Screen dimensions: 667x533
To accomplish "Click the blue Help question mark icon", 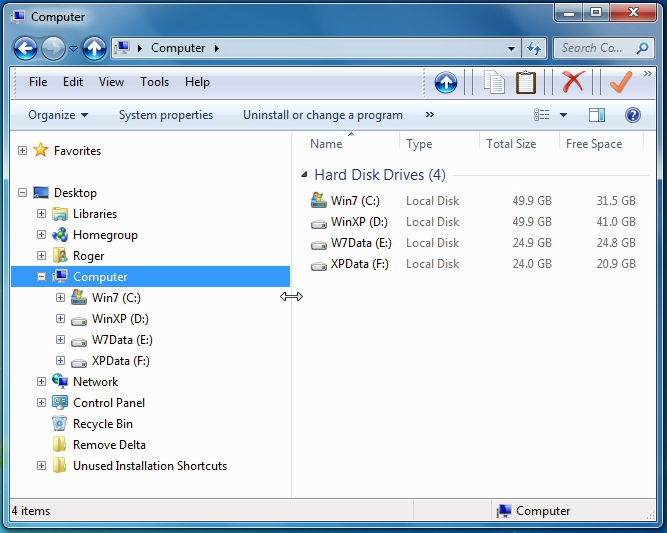I will tap(633, 115).
